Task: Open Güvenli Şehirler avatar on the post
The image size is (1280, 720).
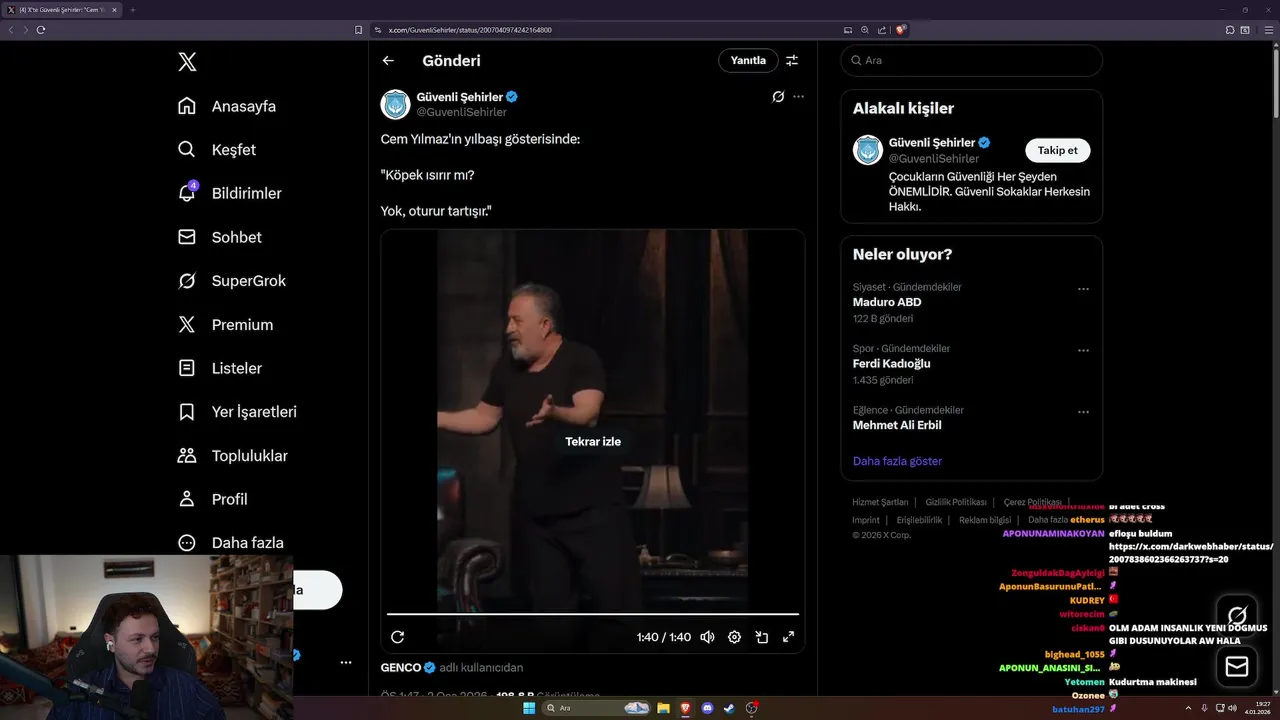Action: pos(396,104)
